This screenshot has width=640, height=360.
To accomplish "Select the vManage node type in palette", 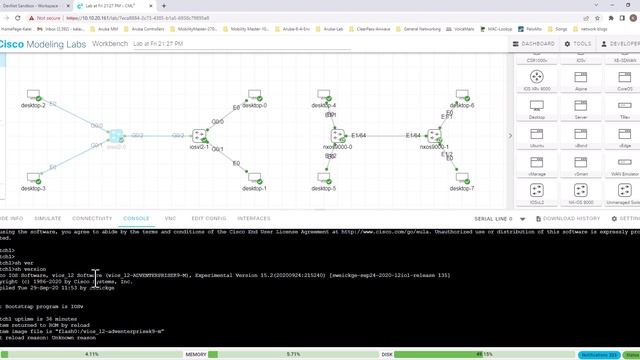I will point(536,165).
